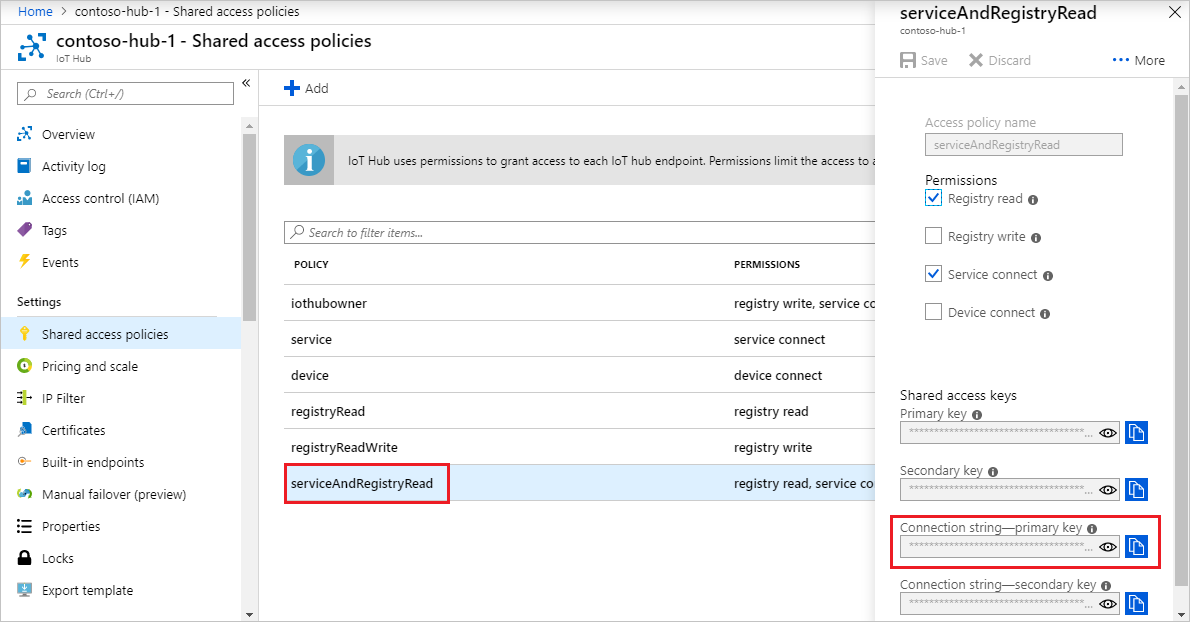Open the Certificates settings page
Viewport: 1190px width, 622px height.
tap(74, 430)
